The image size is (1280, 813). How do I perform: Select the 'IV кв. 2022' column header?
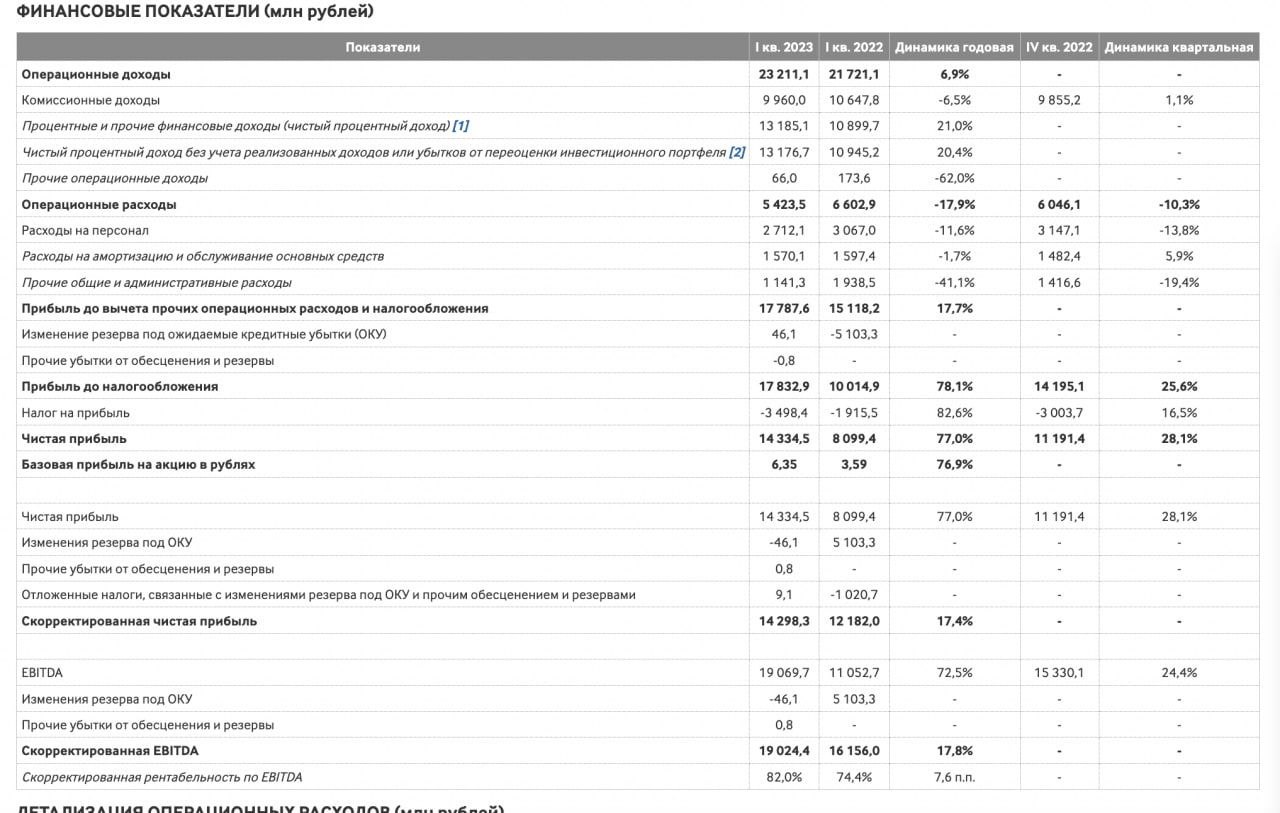tap(1059, 47)
